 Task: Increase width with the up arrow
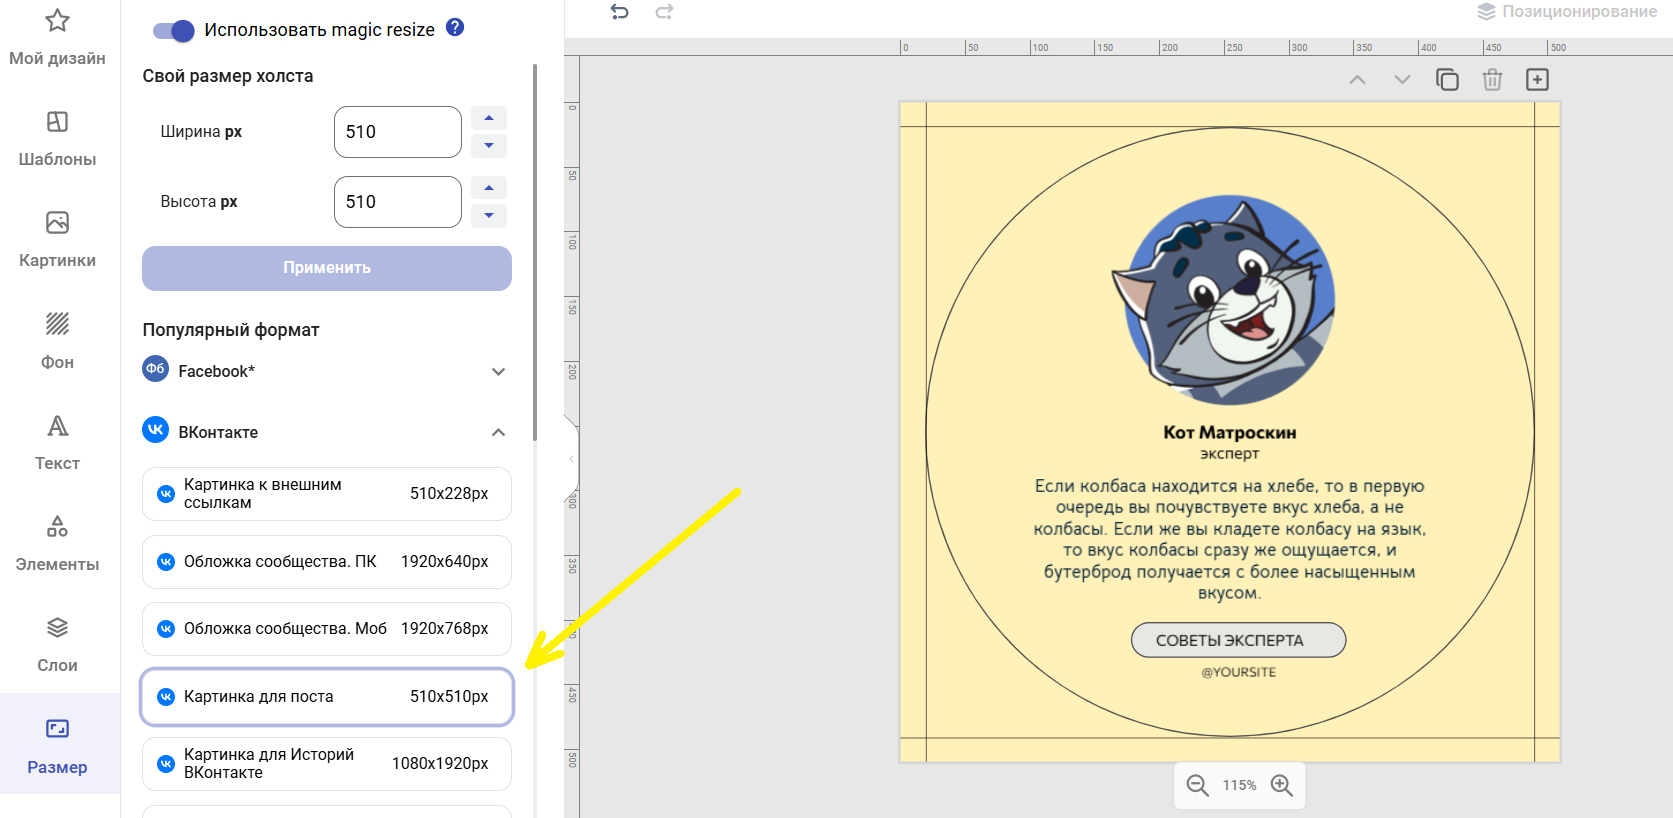pos(489,118)
